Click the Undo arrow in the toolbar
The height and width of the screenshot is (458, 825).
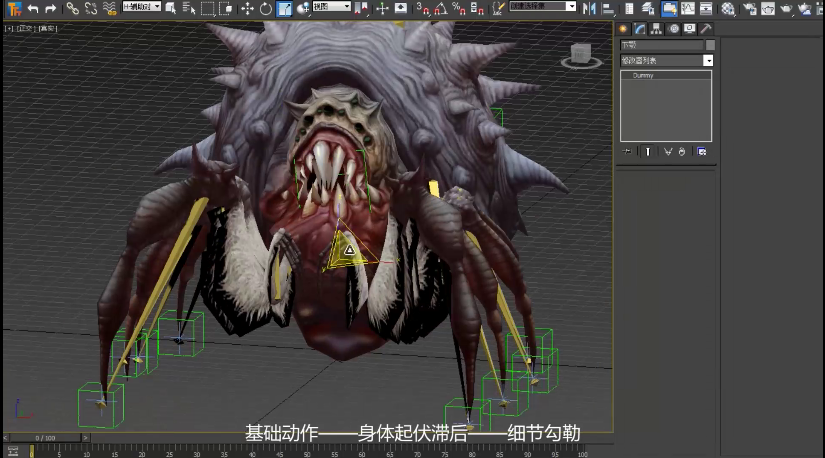(x=33, y=8)
